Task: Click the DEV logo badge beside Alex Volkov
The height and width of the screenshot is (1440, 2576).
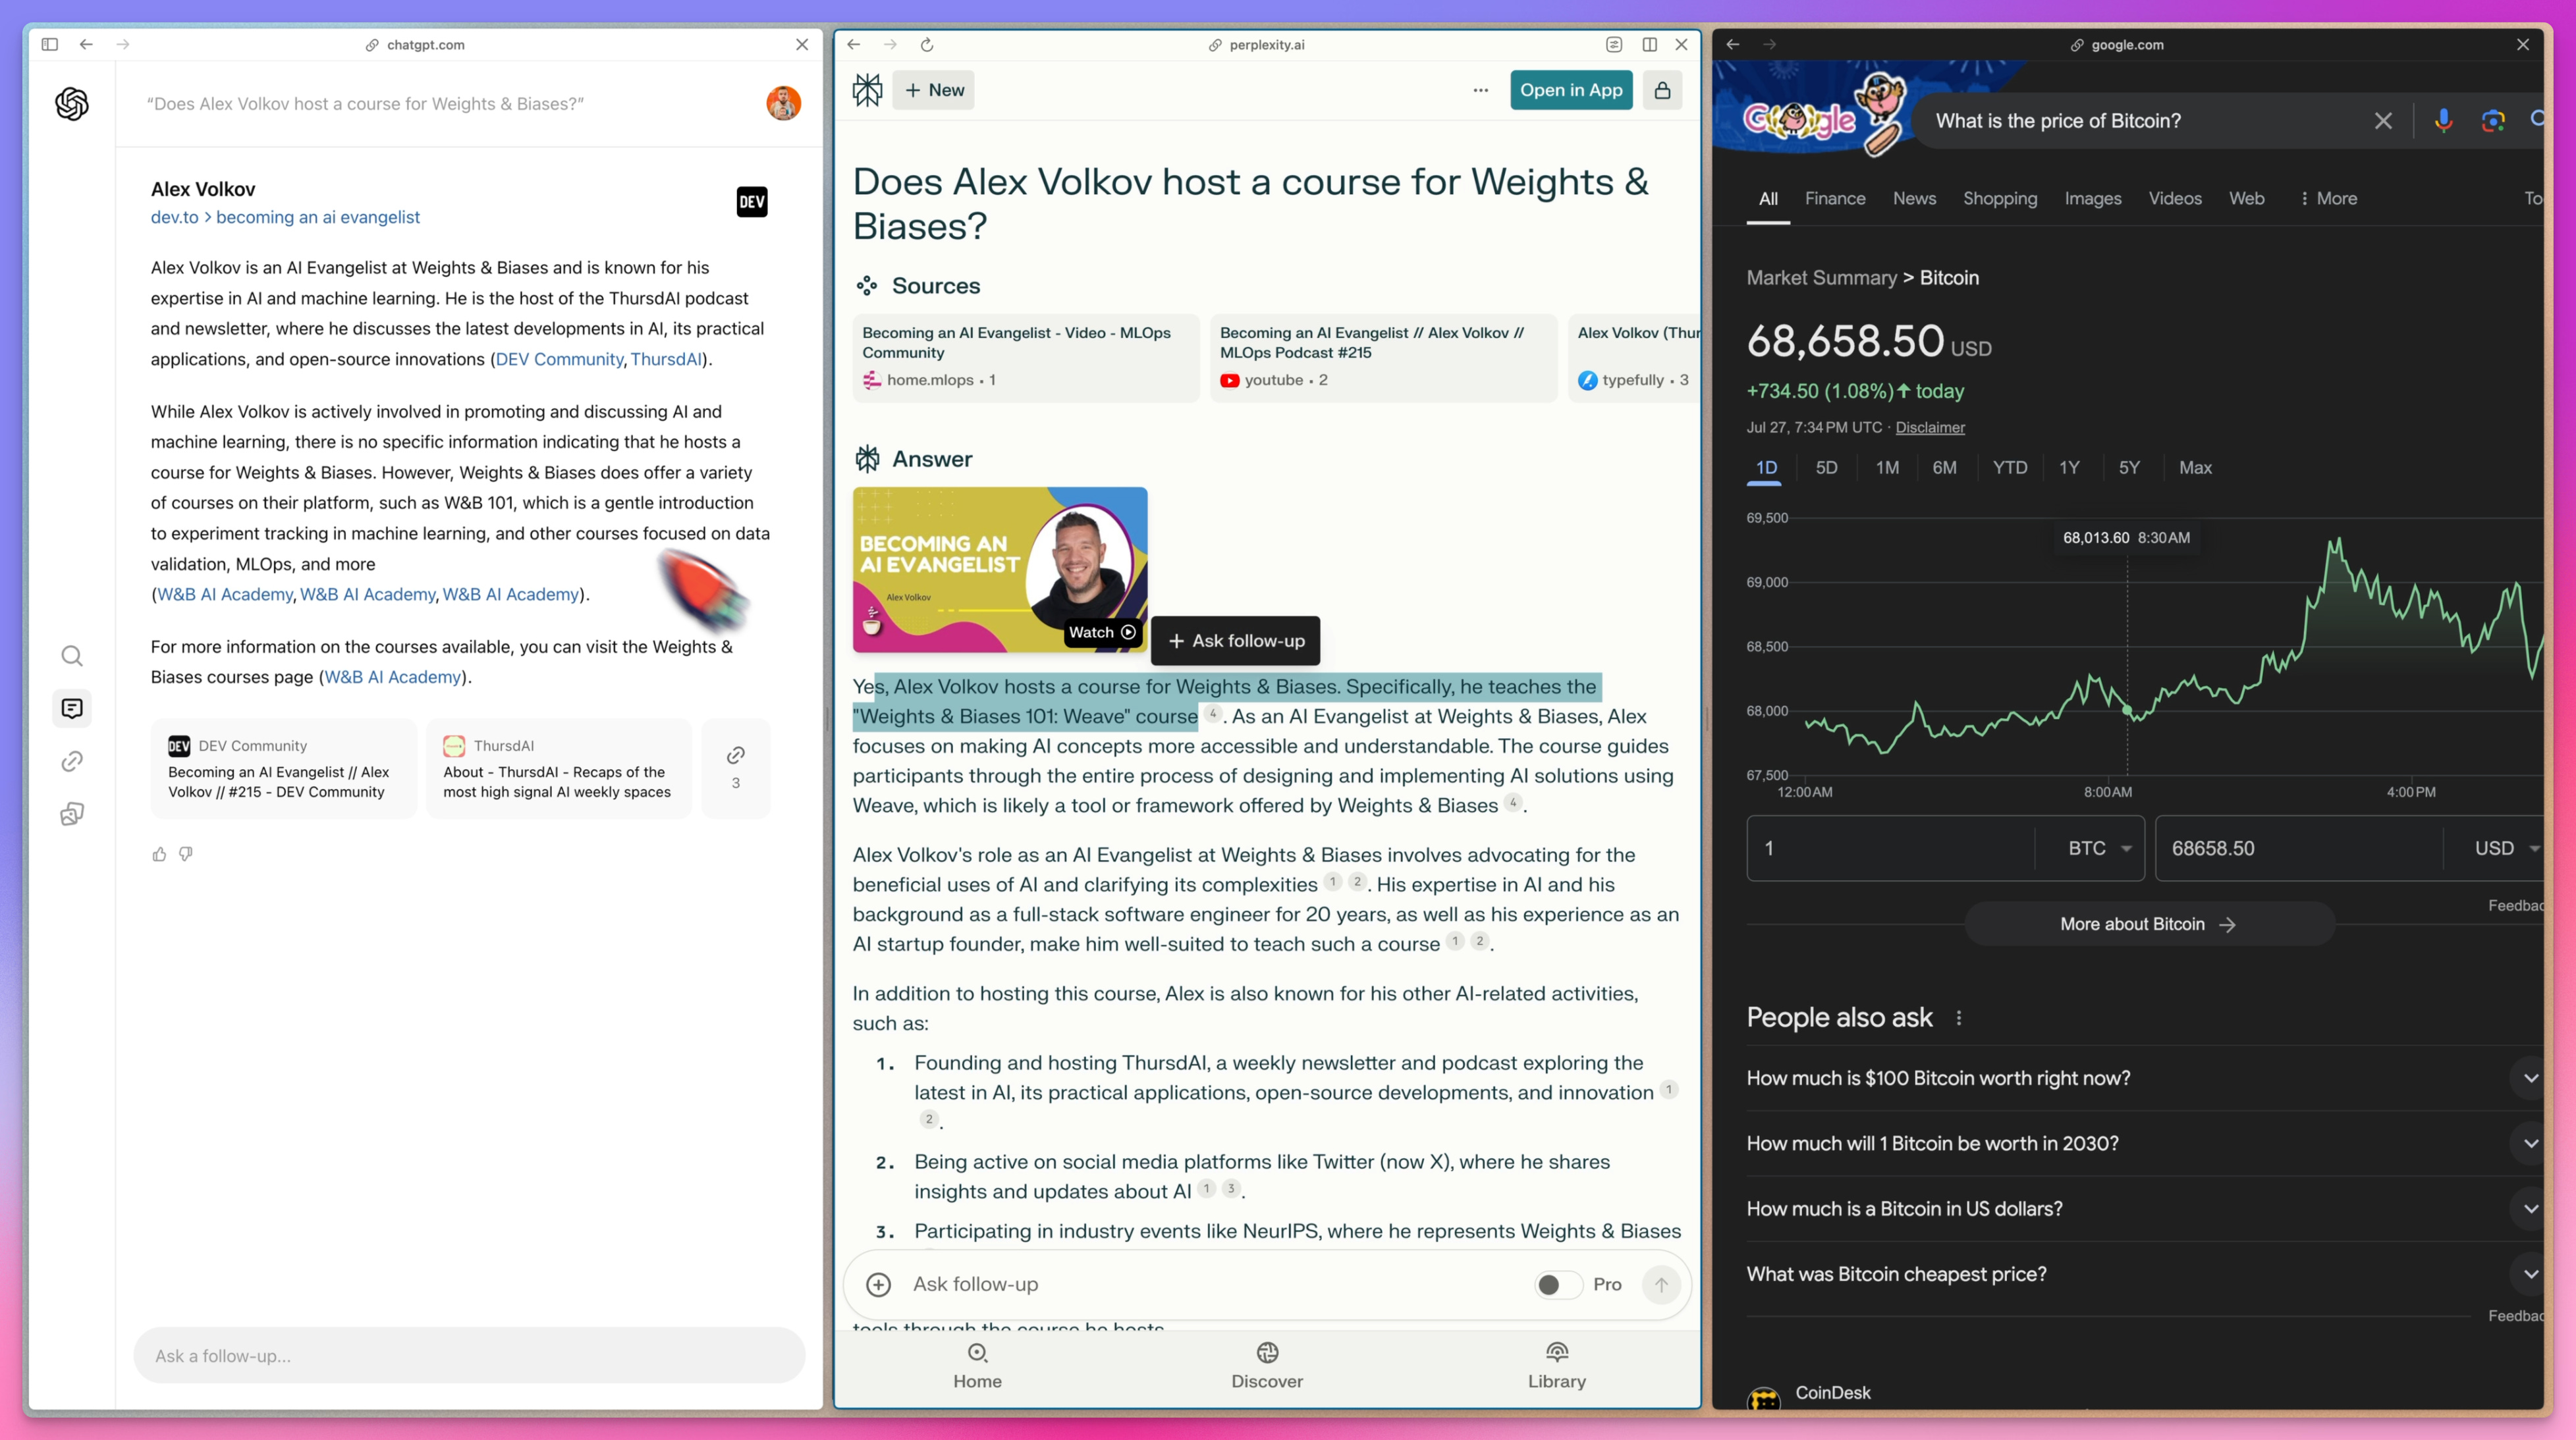Action: (752, 202)
